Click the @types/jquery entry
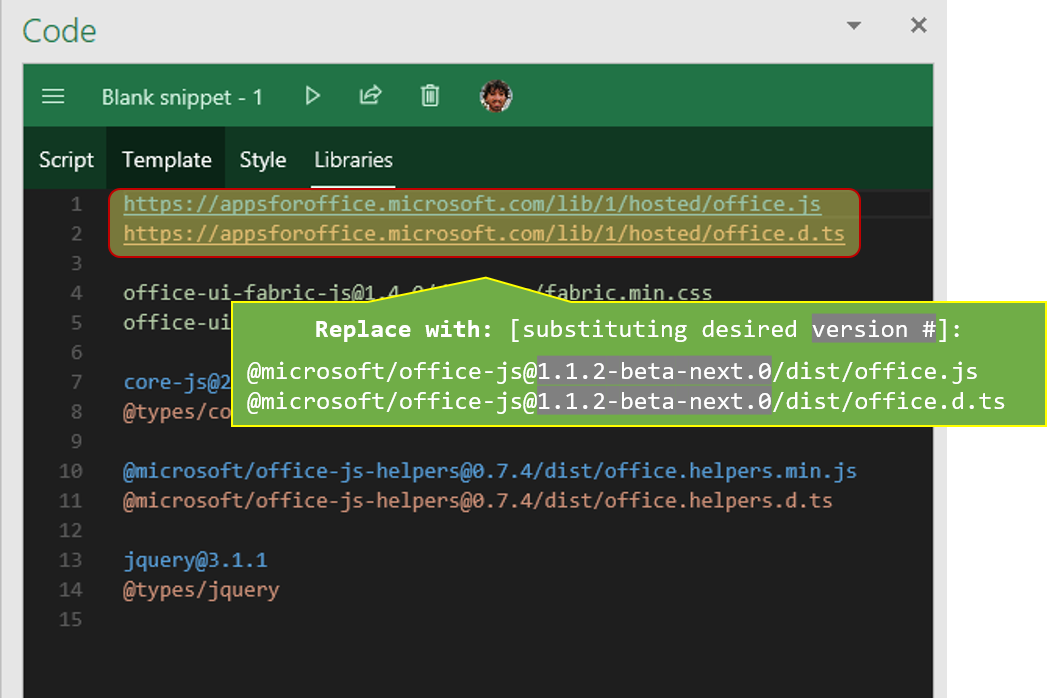The width and height of the screenshot is (1047, 698). [201, 590]
